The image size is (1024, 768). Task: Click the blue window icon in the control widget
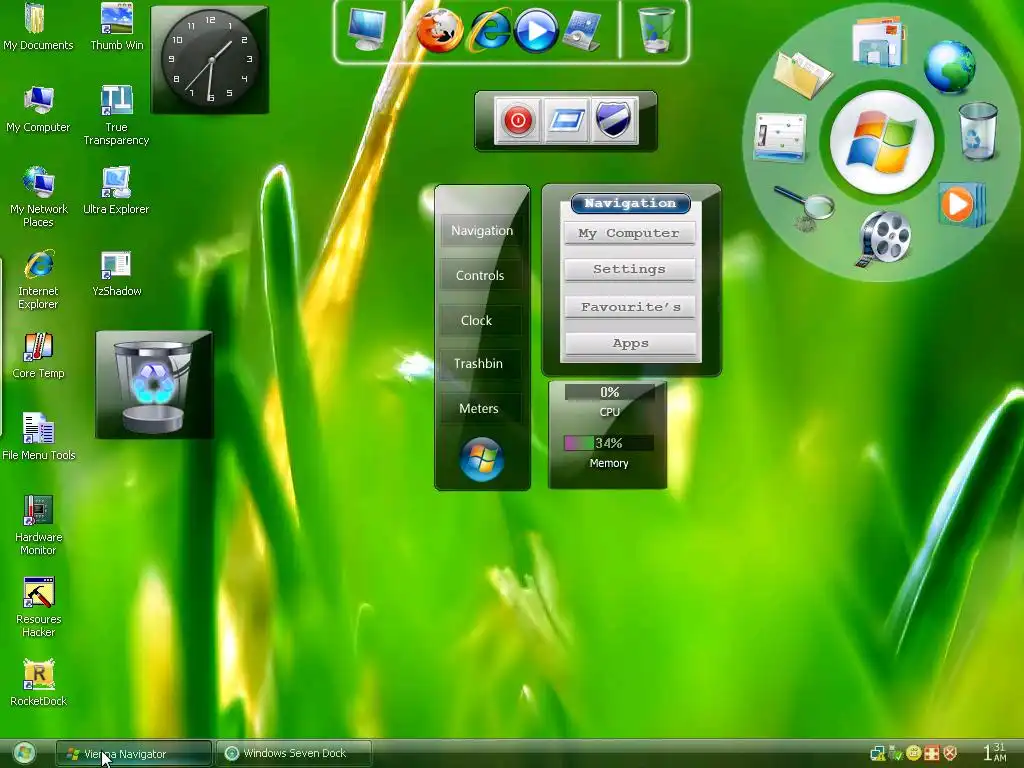(x=566, y=121)
